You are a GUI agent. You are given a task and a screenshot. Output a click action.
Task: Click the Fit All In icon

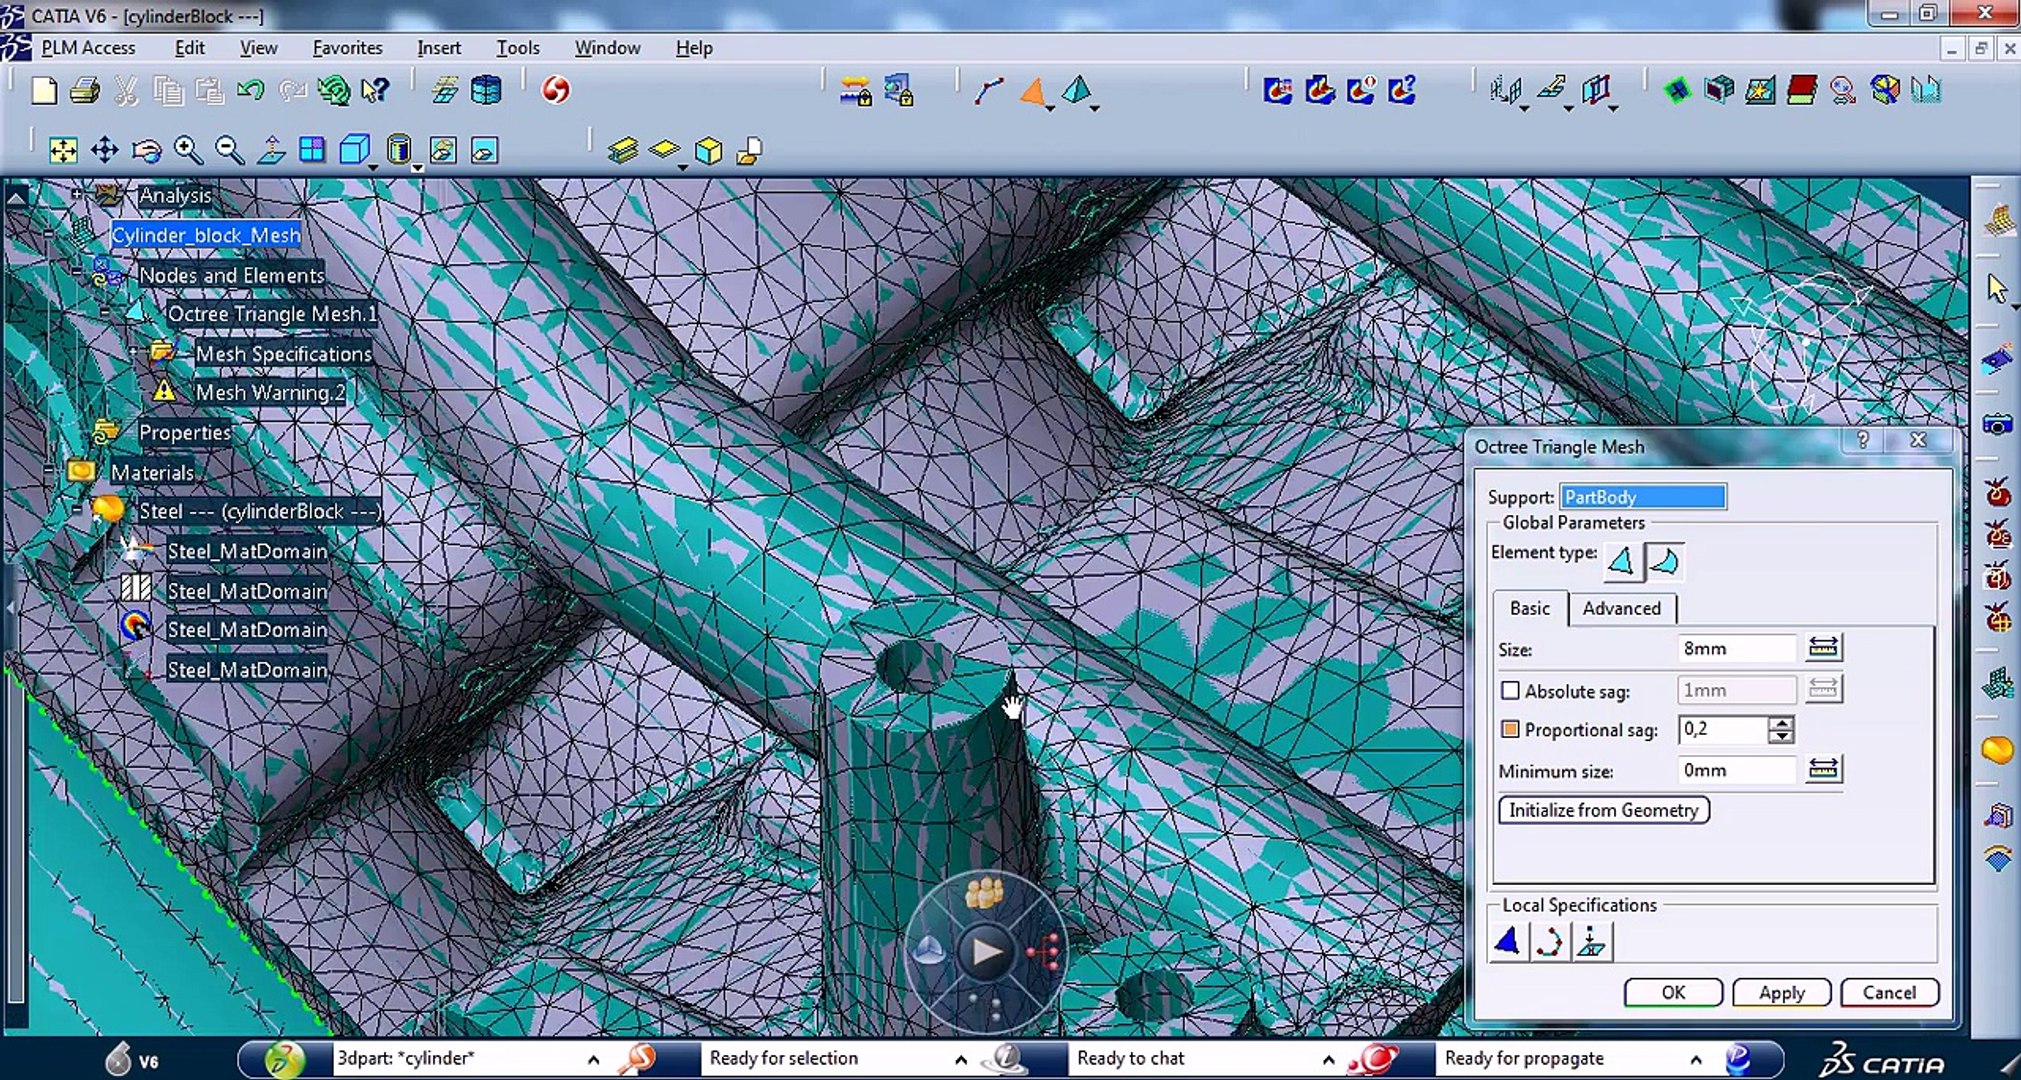click(63, 151)
